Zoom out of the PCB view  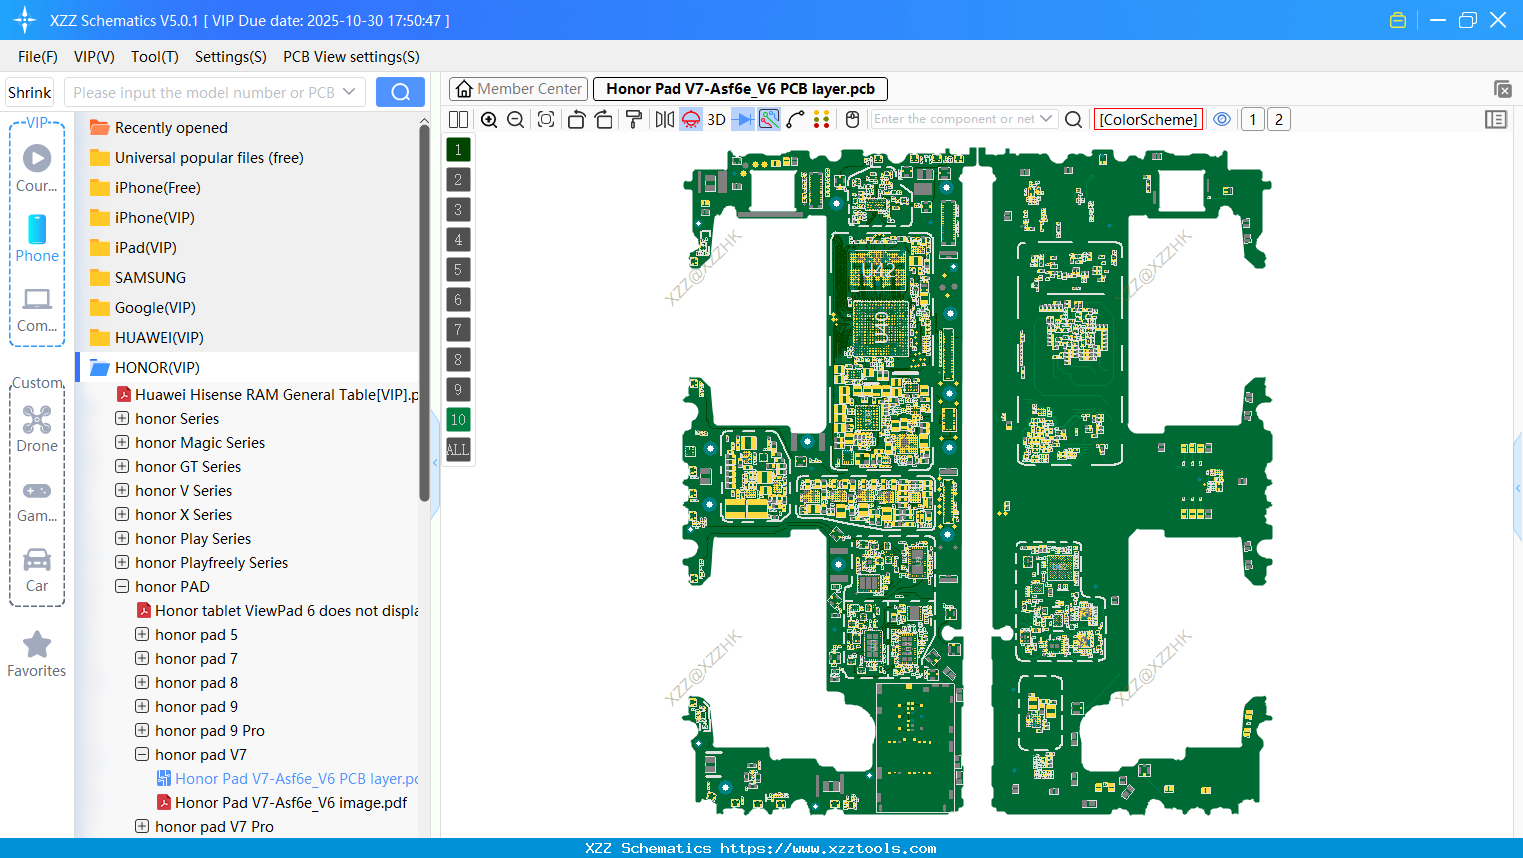pos(516,119)
